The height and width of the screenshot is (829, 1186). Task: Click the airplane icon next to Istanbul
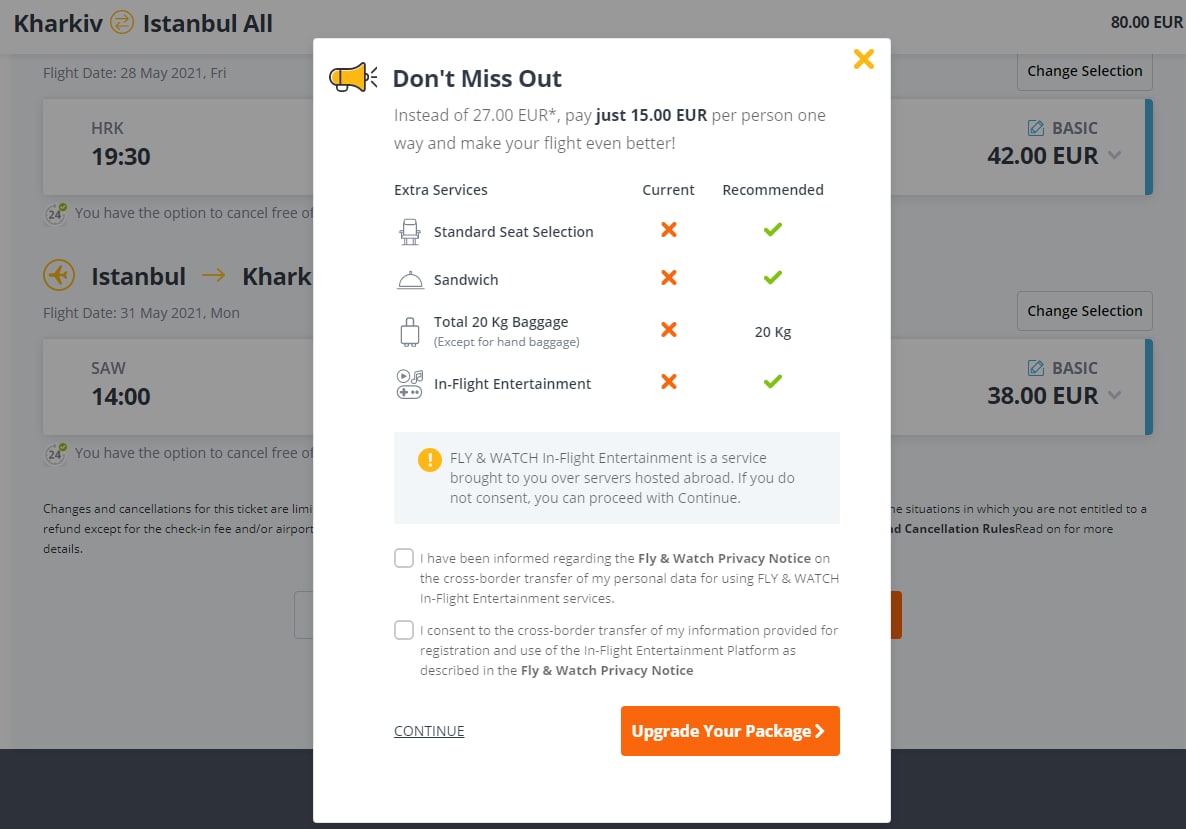pos(59,275)
